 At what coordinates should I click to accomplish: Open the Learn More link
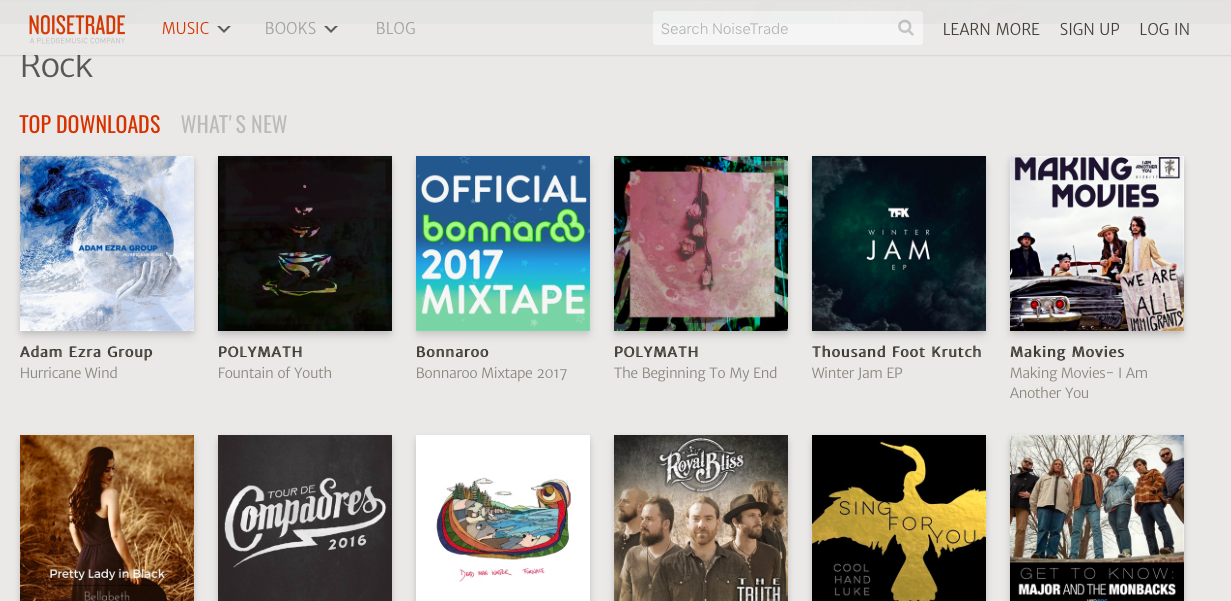pos(991,29)
